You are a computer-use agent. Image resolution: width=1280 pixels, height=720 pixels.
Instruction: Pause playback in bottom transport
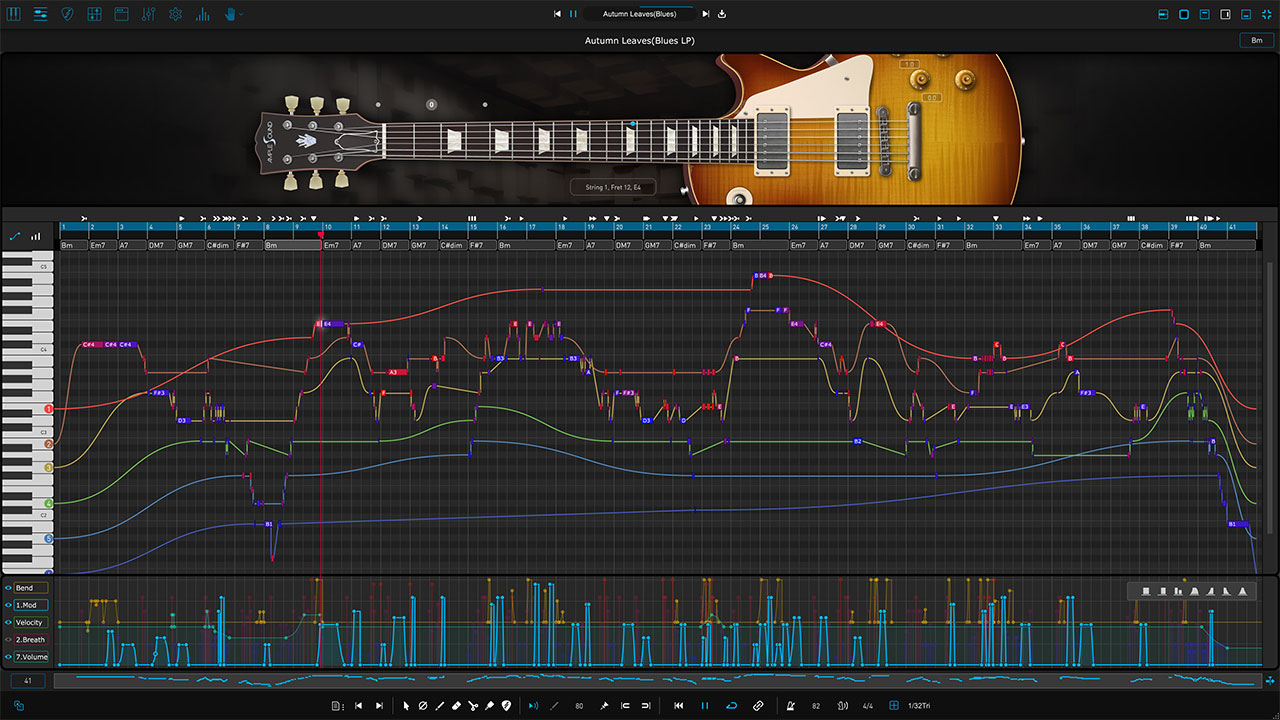point(704,706)
